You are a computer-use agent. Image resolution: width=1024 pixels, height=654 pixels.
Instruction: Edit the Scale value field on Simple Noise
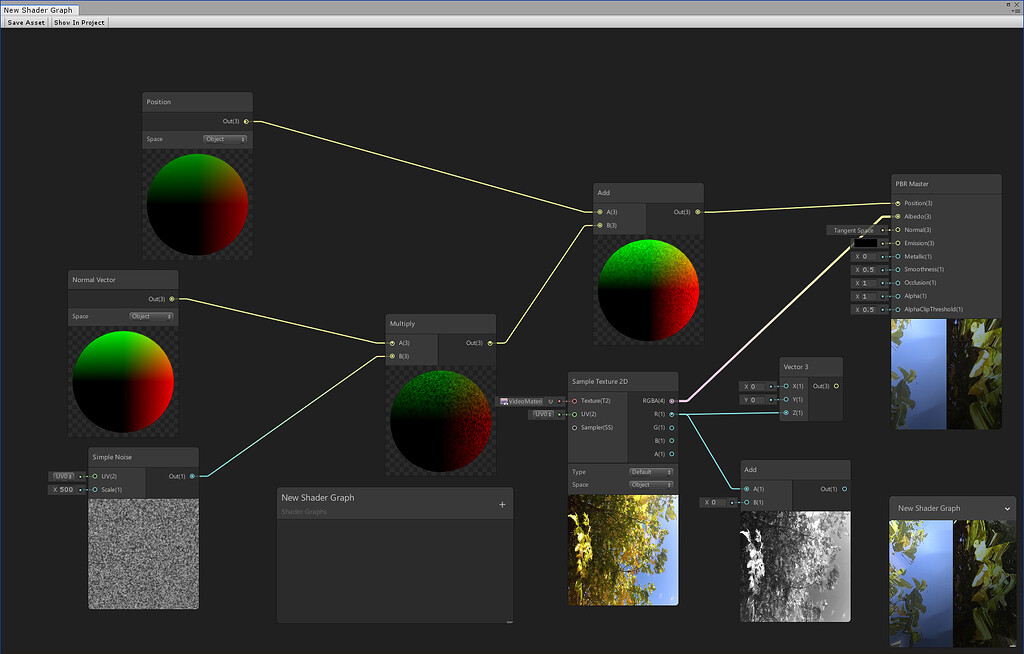click(66, 489)
